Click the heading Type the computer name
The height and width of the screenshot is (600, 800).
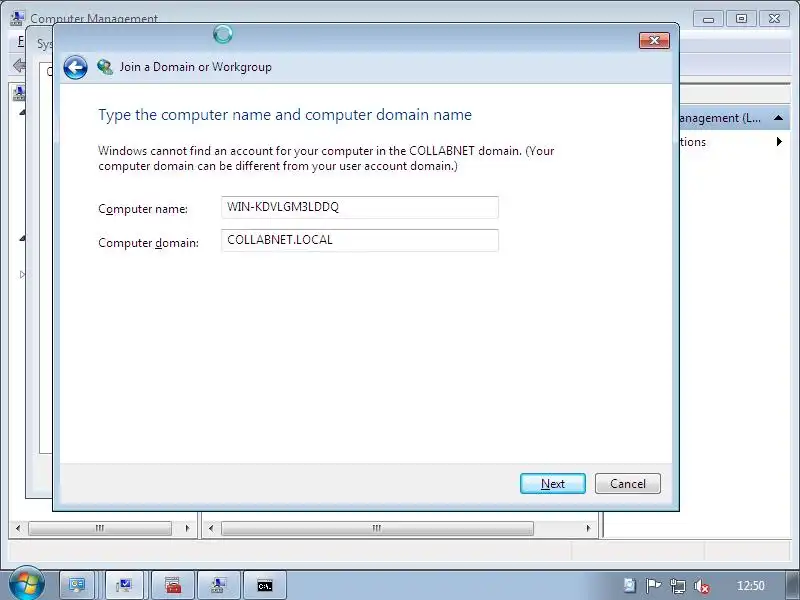click(285, 115)
